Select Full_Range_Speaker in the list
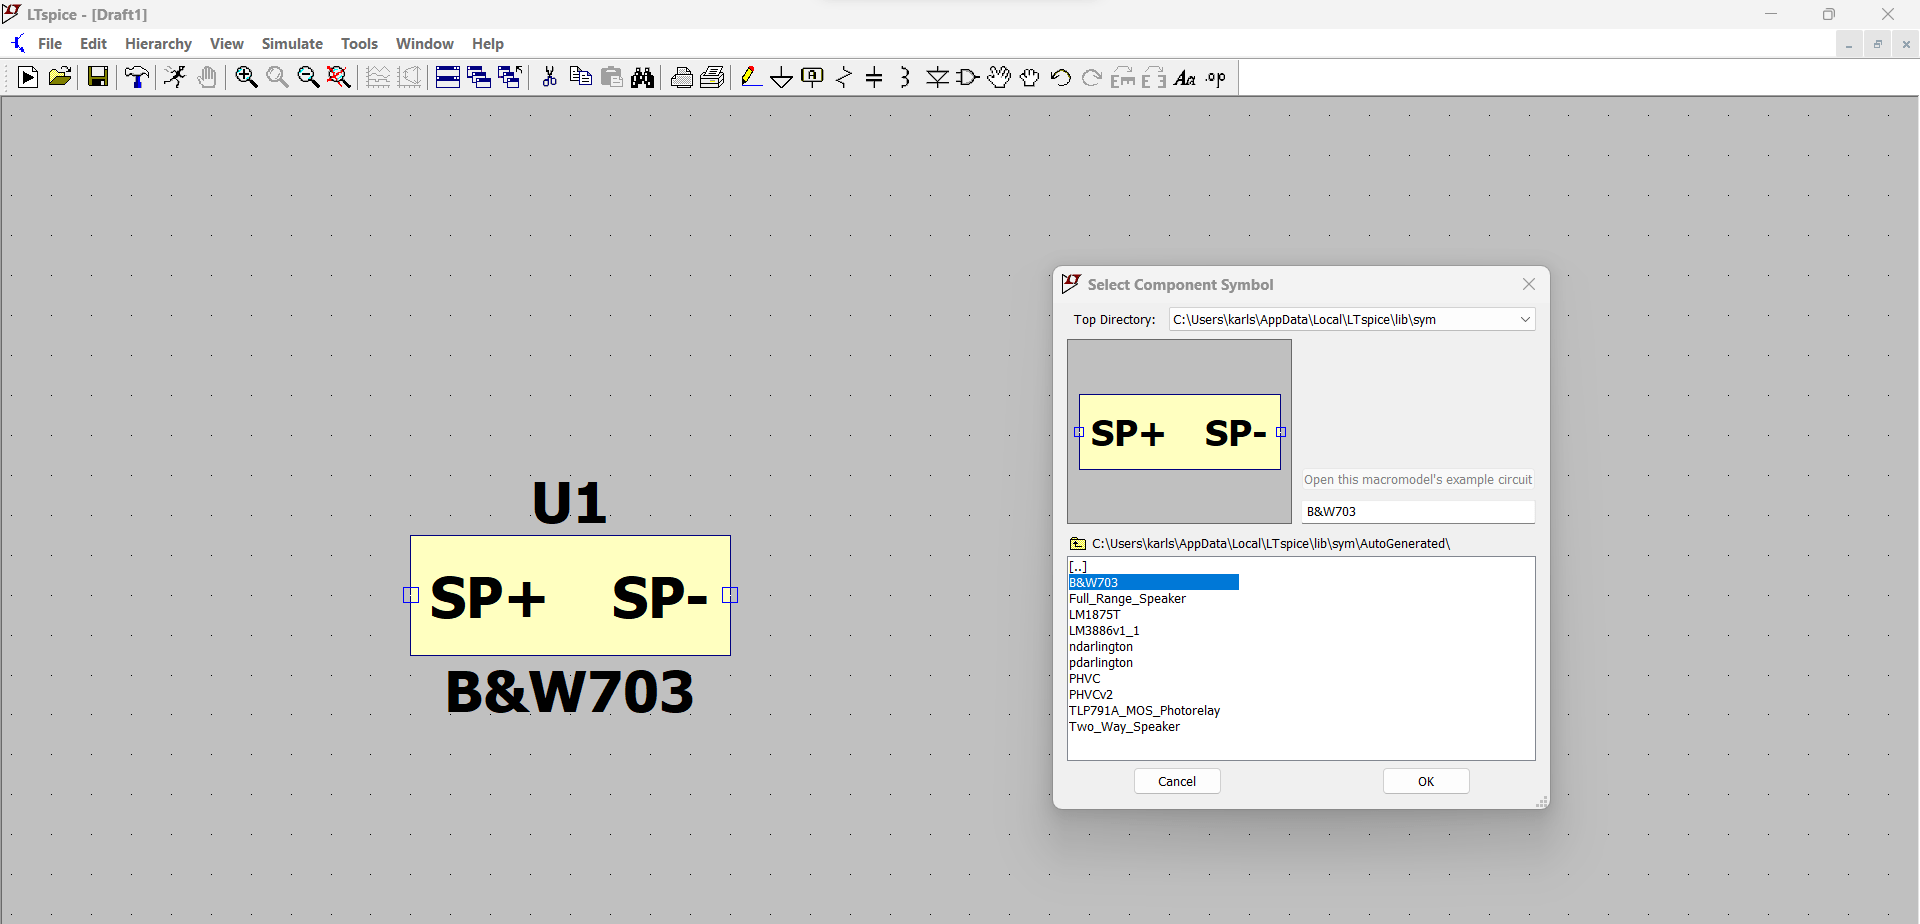The width and height of the screenshot is (1920, 924). tap(1128, 599)
